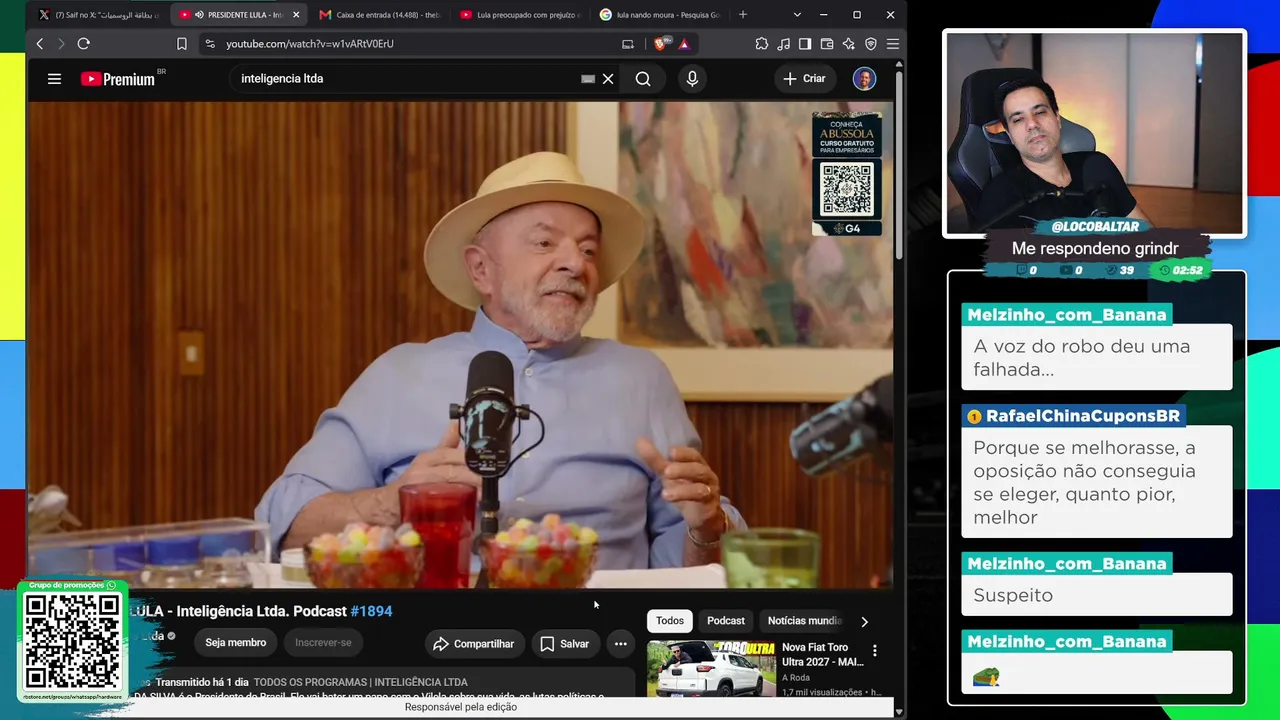The image size is (1280, 720).
Task: Click the @LOCOBALTAR streamer webcam feed
Action: 1095,133
